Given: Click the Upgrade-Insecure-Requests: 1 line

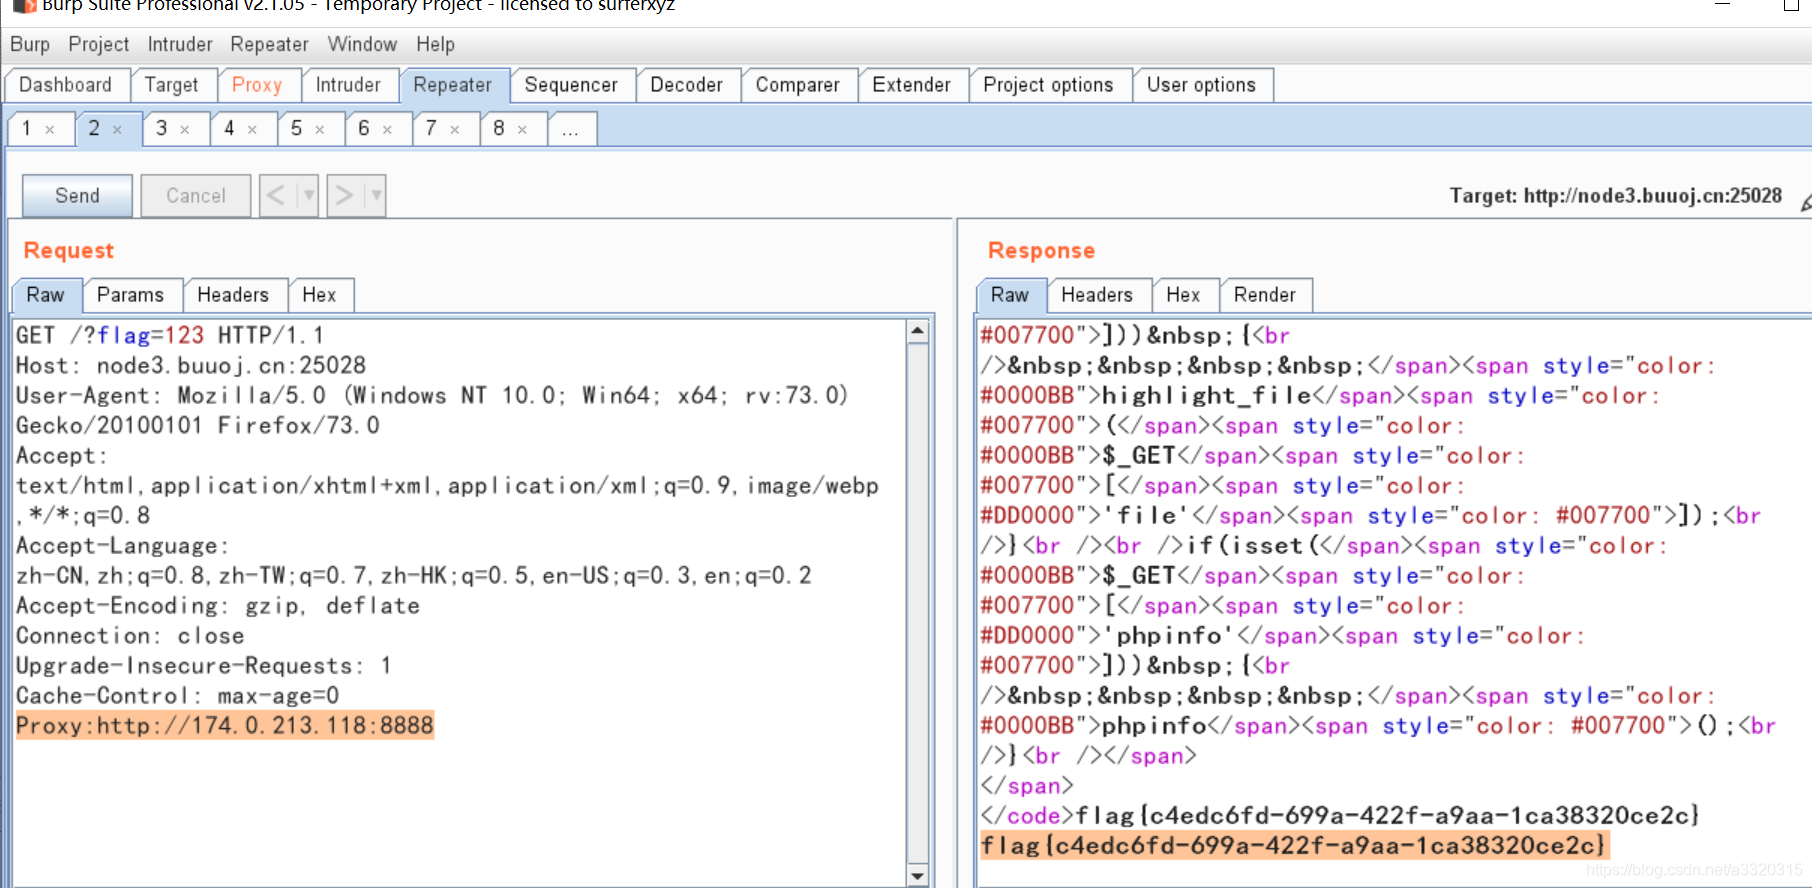Looking at the screenshot, I should point(204,665).
